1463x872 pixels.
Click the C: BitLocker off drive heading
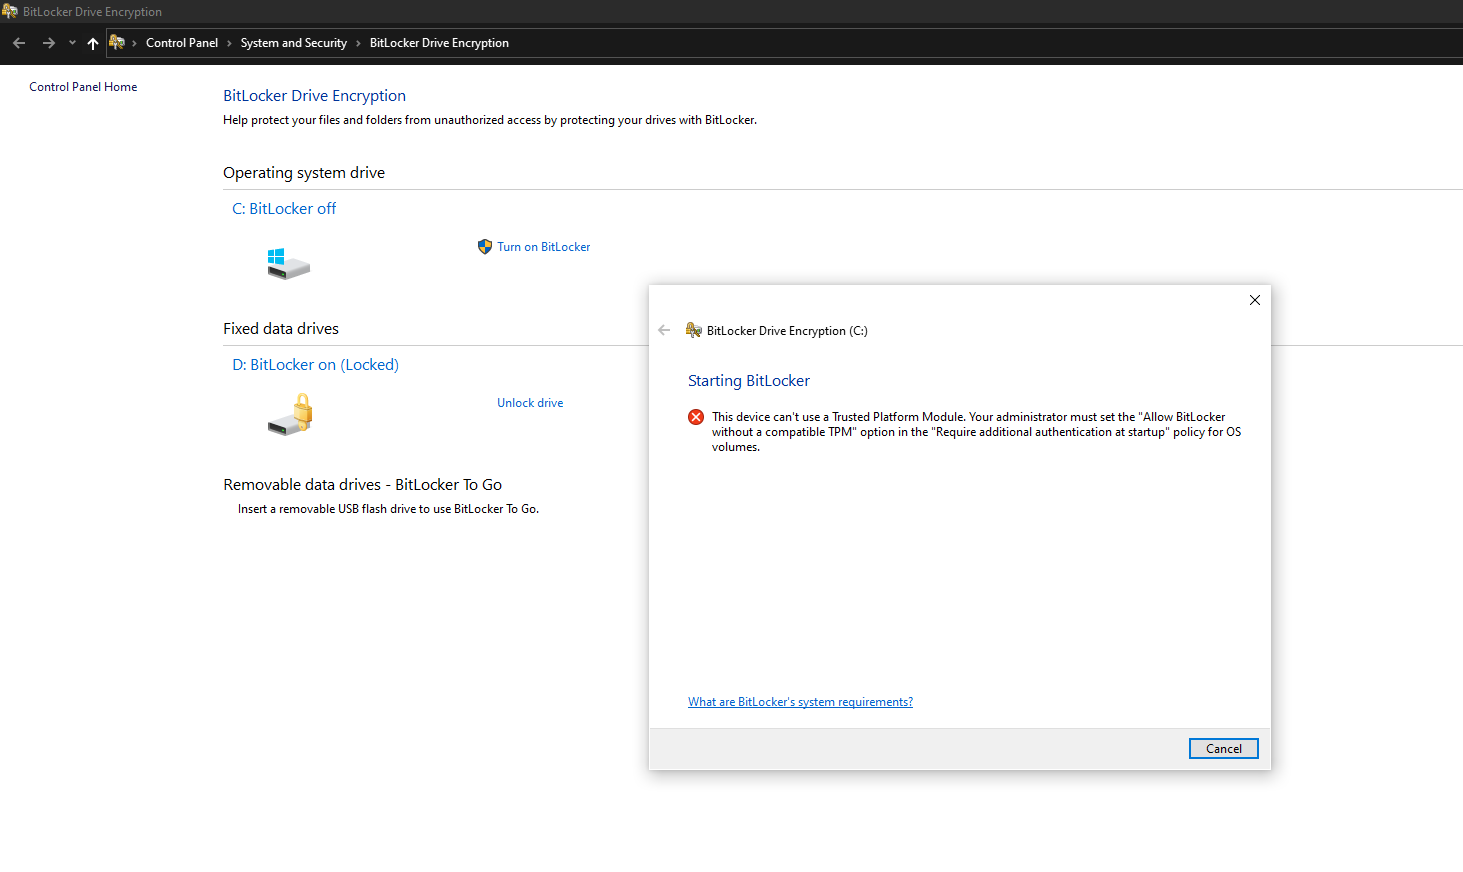(284, 208)
